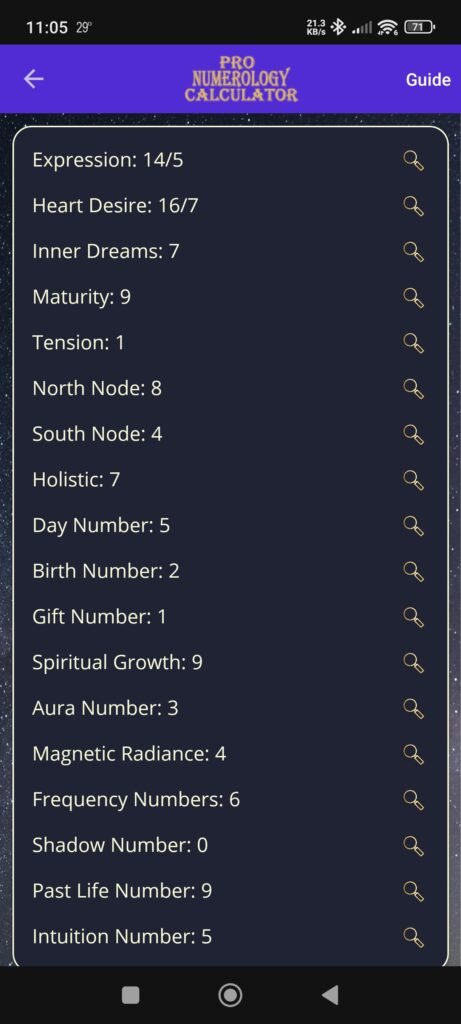Tap the magnifier icon beside Expression

(x=414, y=161)
